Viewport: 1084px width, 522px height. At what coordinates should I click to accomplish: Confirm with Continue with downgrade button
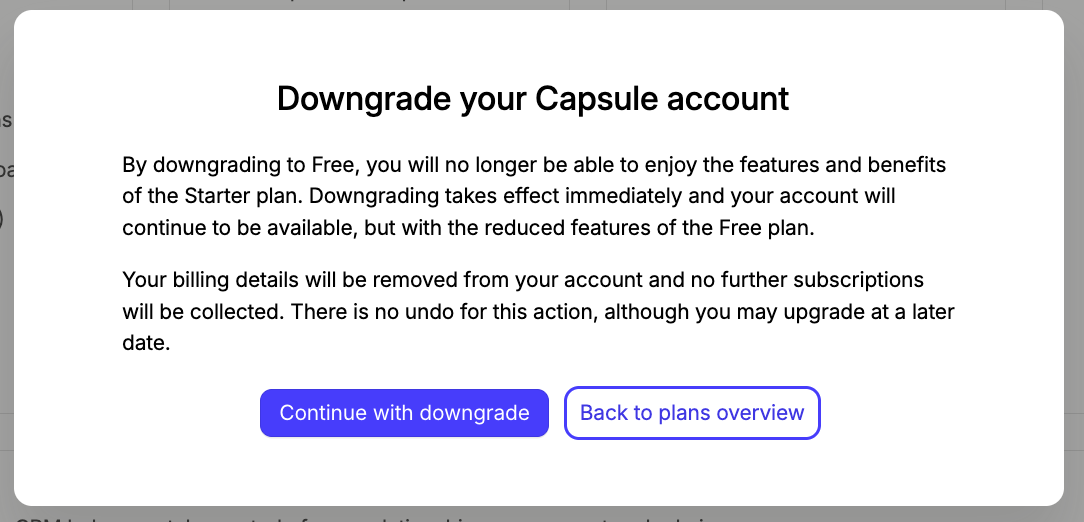pyautogui.click(x=404, y=413)
